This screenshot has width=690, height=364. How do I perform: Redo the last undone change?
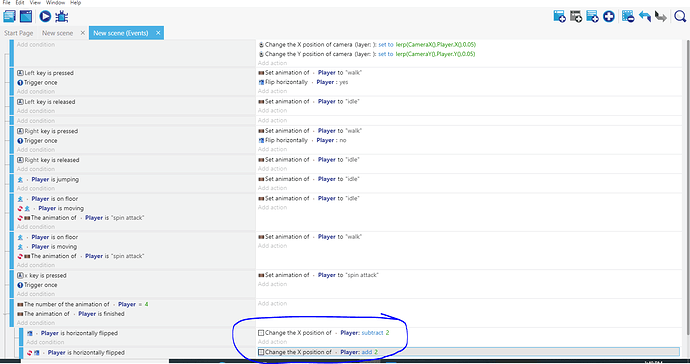[x=661, y=16]
